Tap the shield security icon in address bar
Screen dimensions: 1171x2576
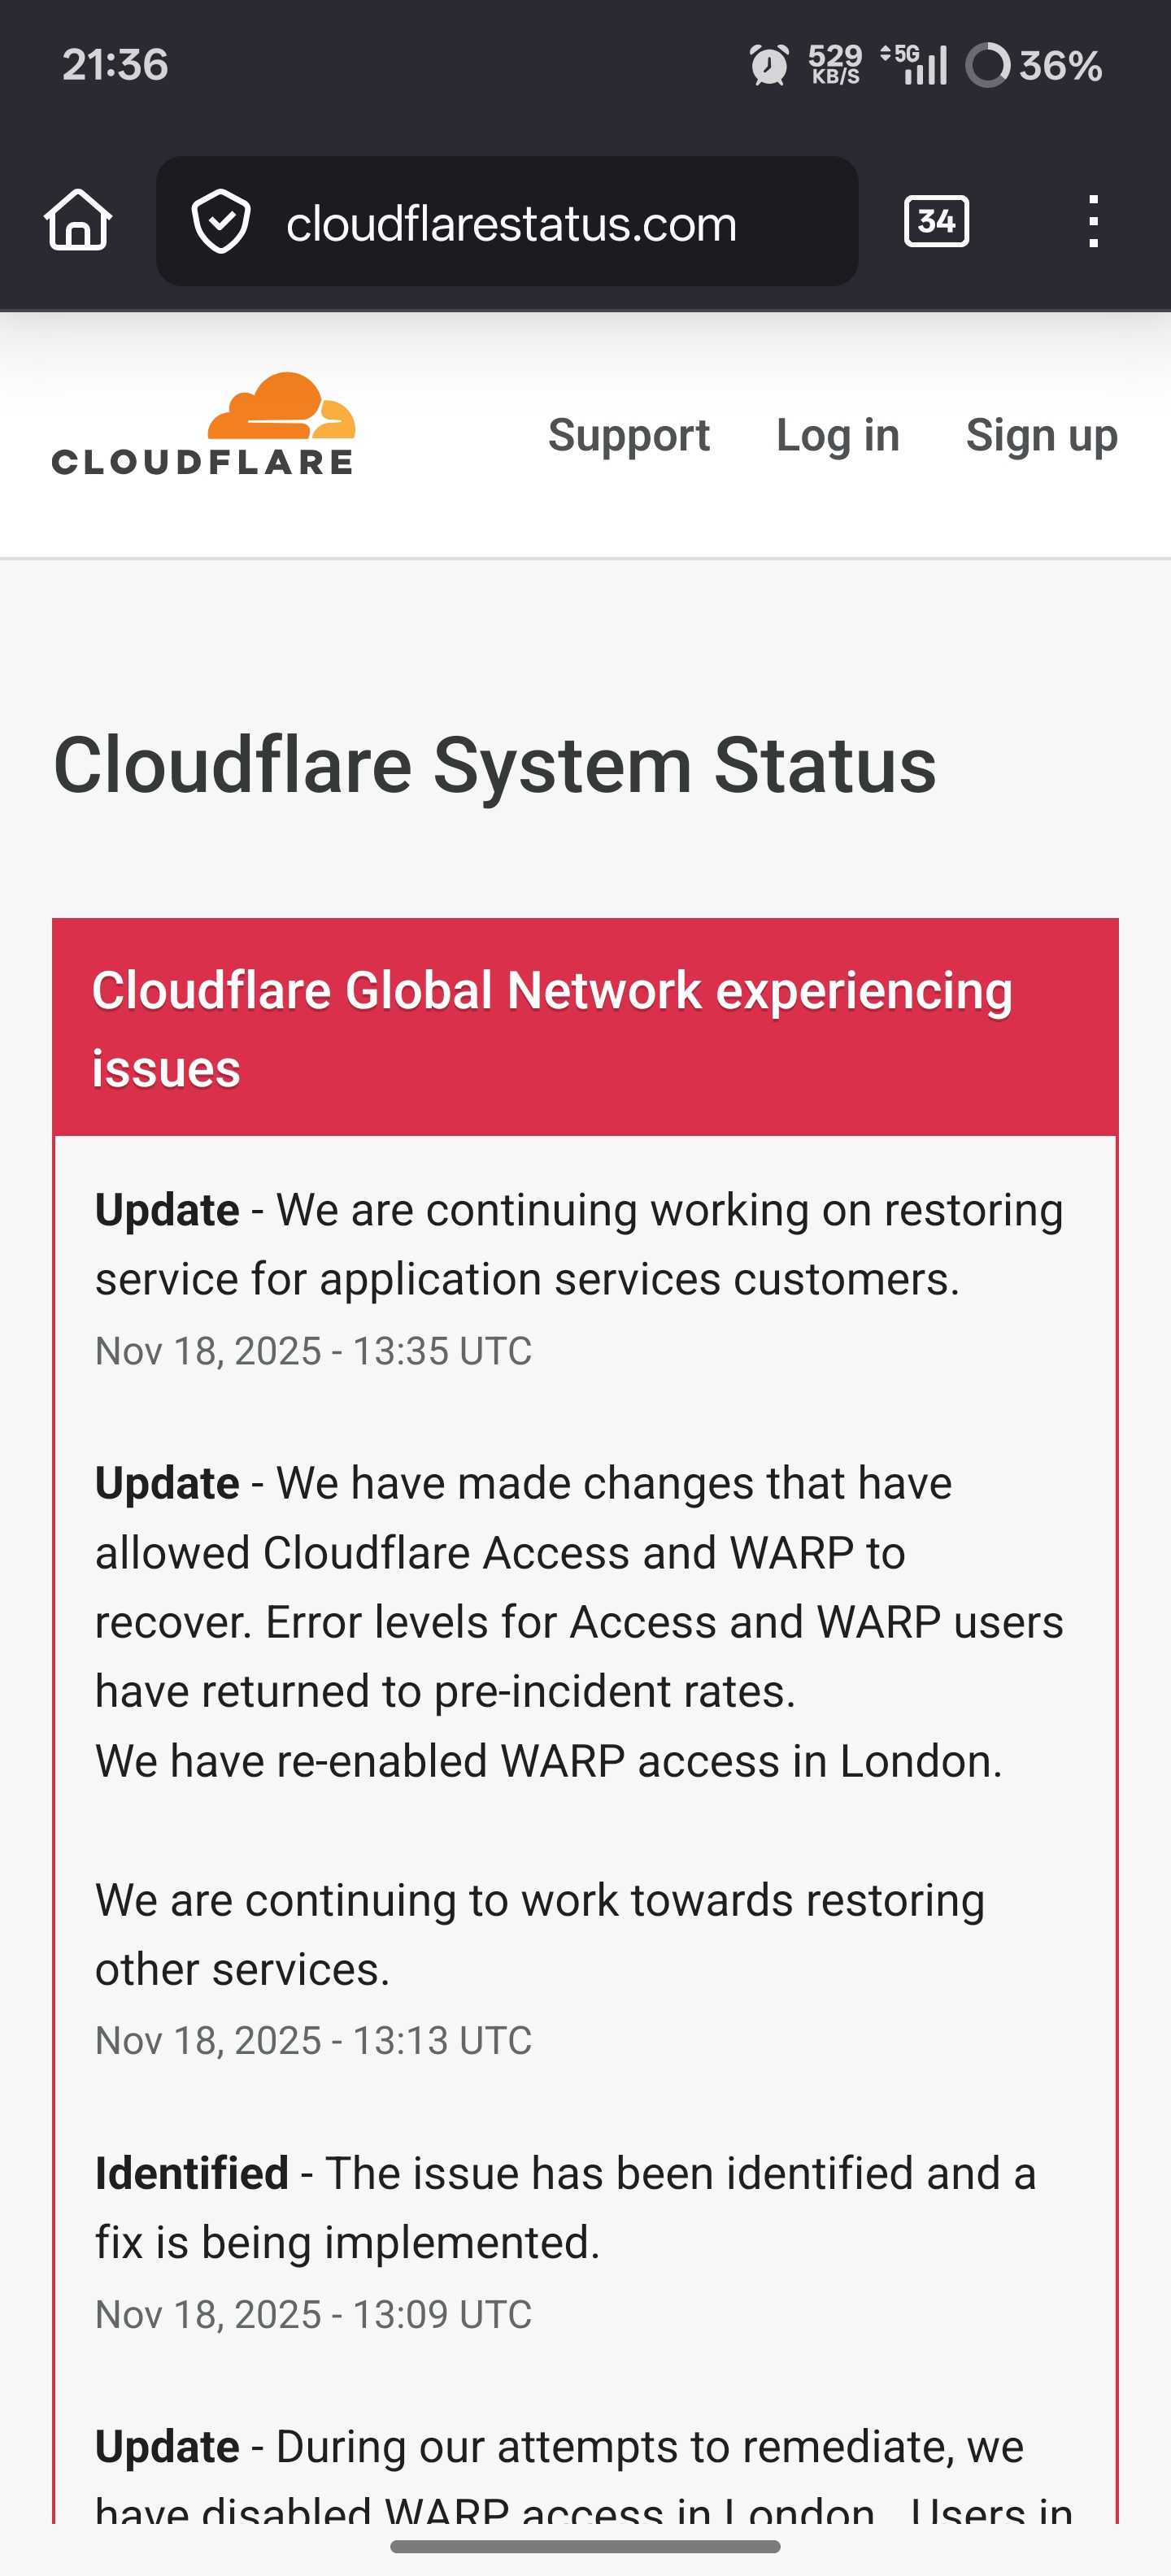tap(221, 221)
